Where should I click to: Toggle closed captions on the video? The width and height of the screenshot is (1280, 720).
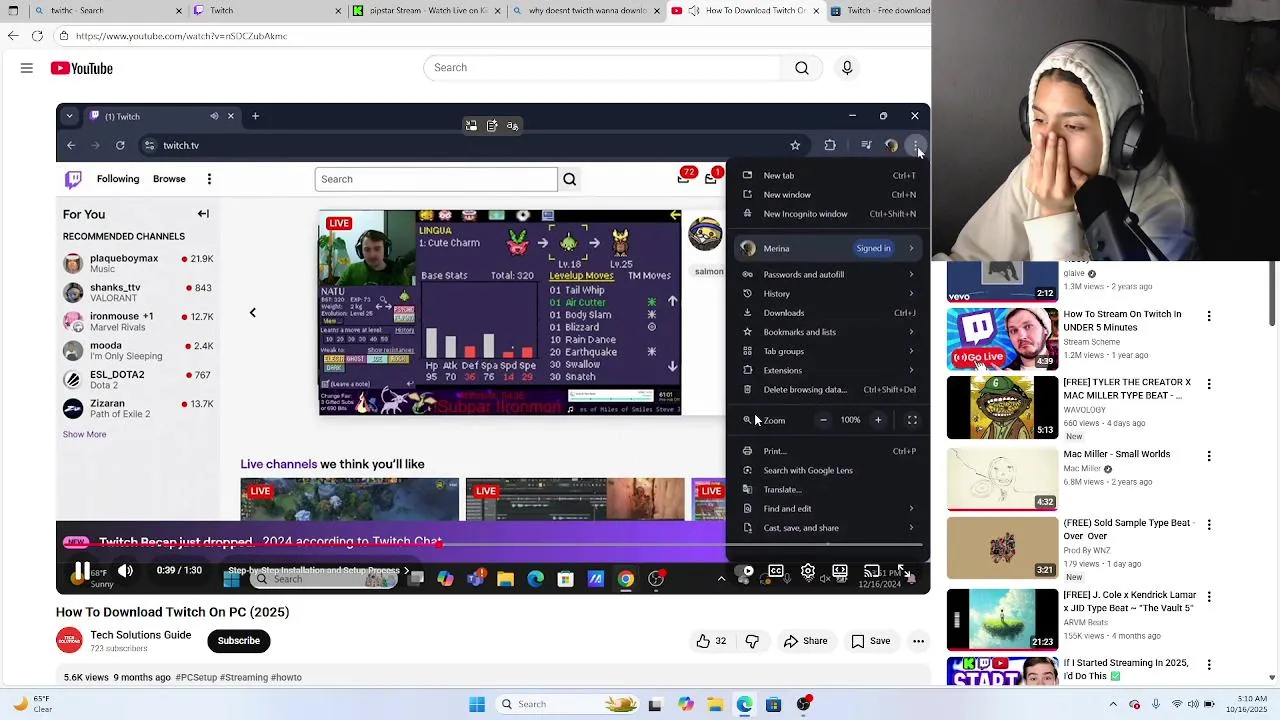pyautogui.click(x=776, y=571)
